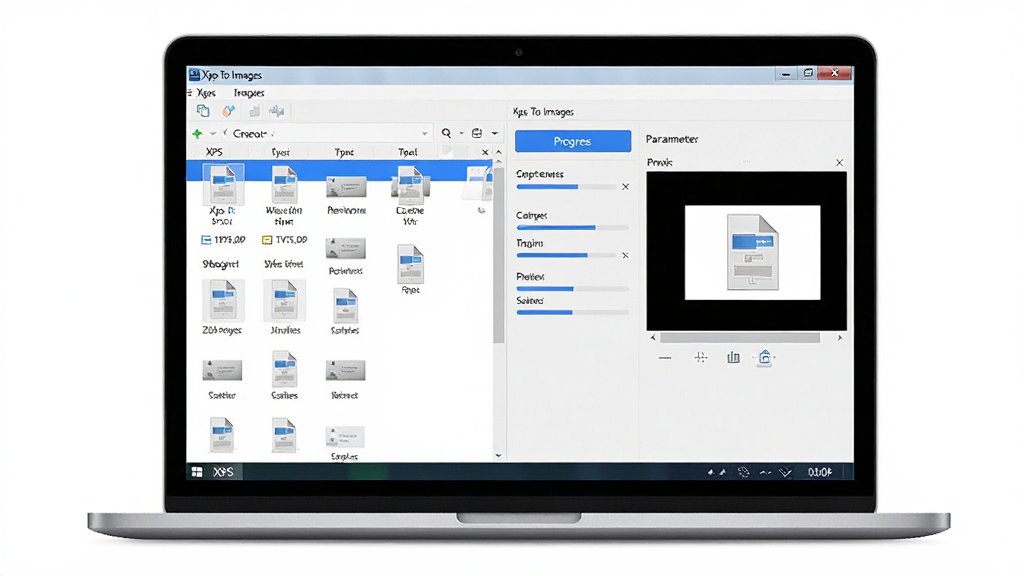Close the preview pane with its X
This screenshot has width=1024, height=576.
(839, 162)
